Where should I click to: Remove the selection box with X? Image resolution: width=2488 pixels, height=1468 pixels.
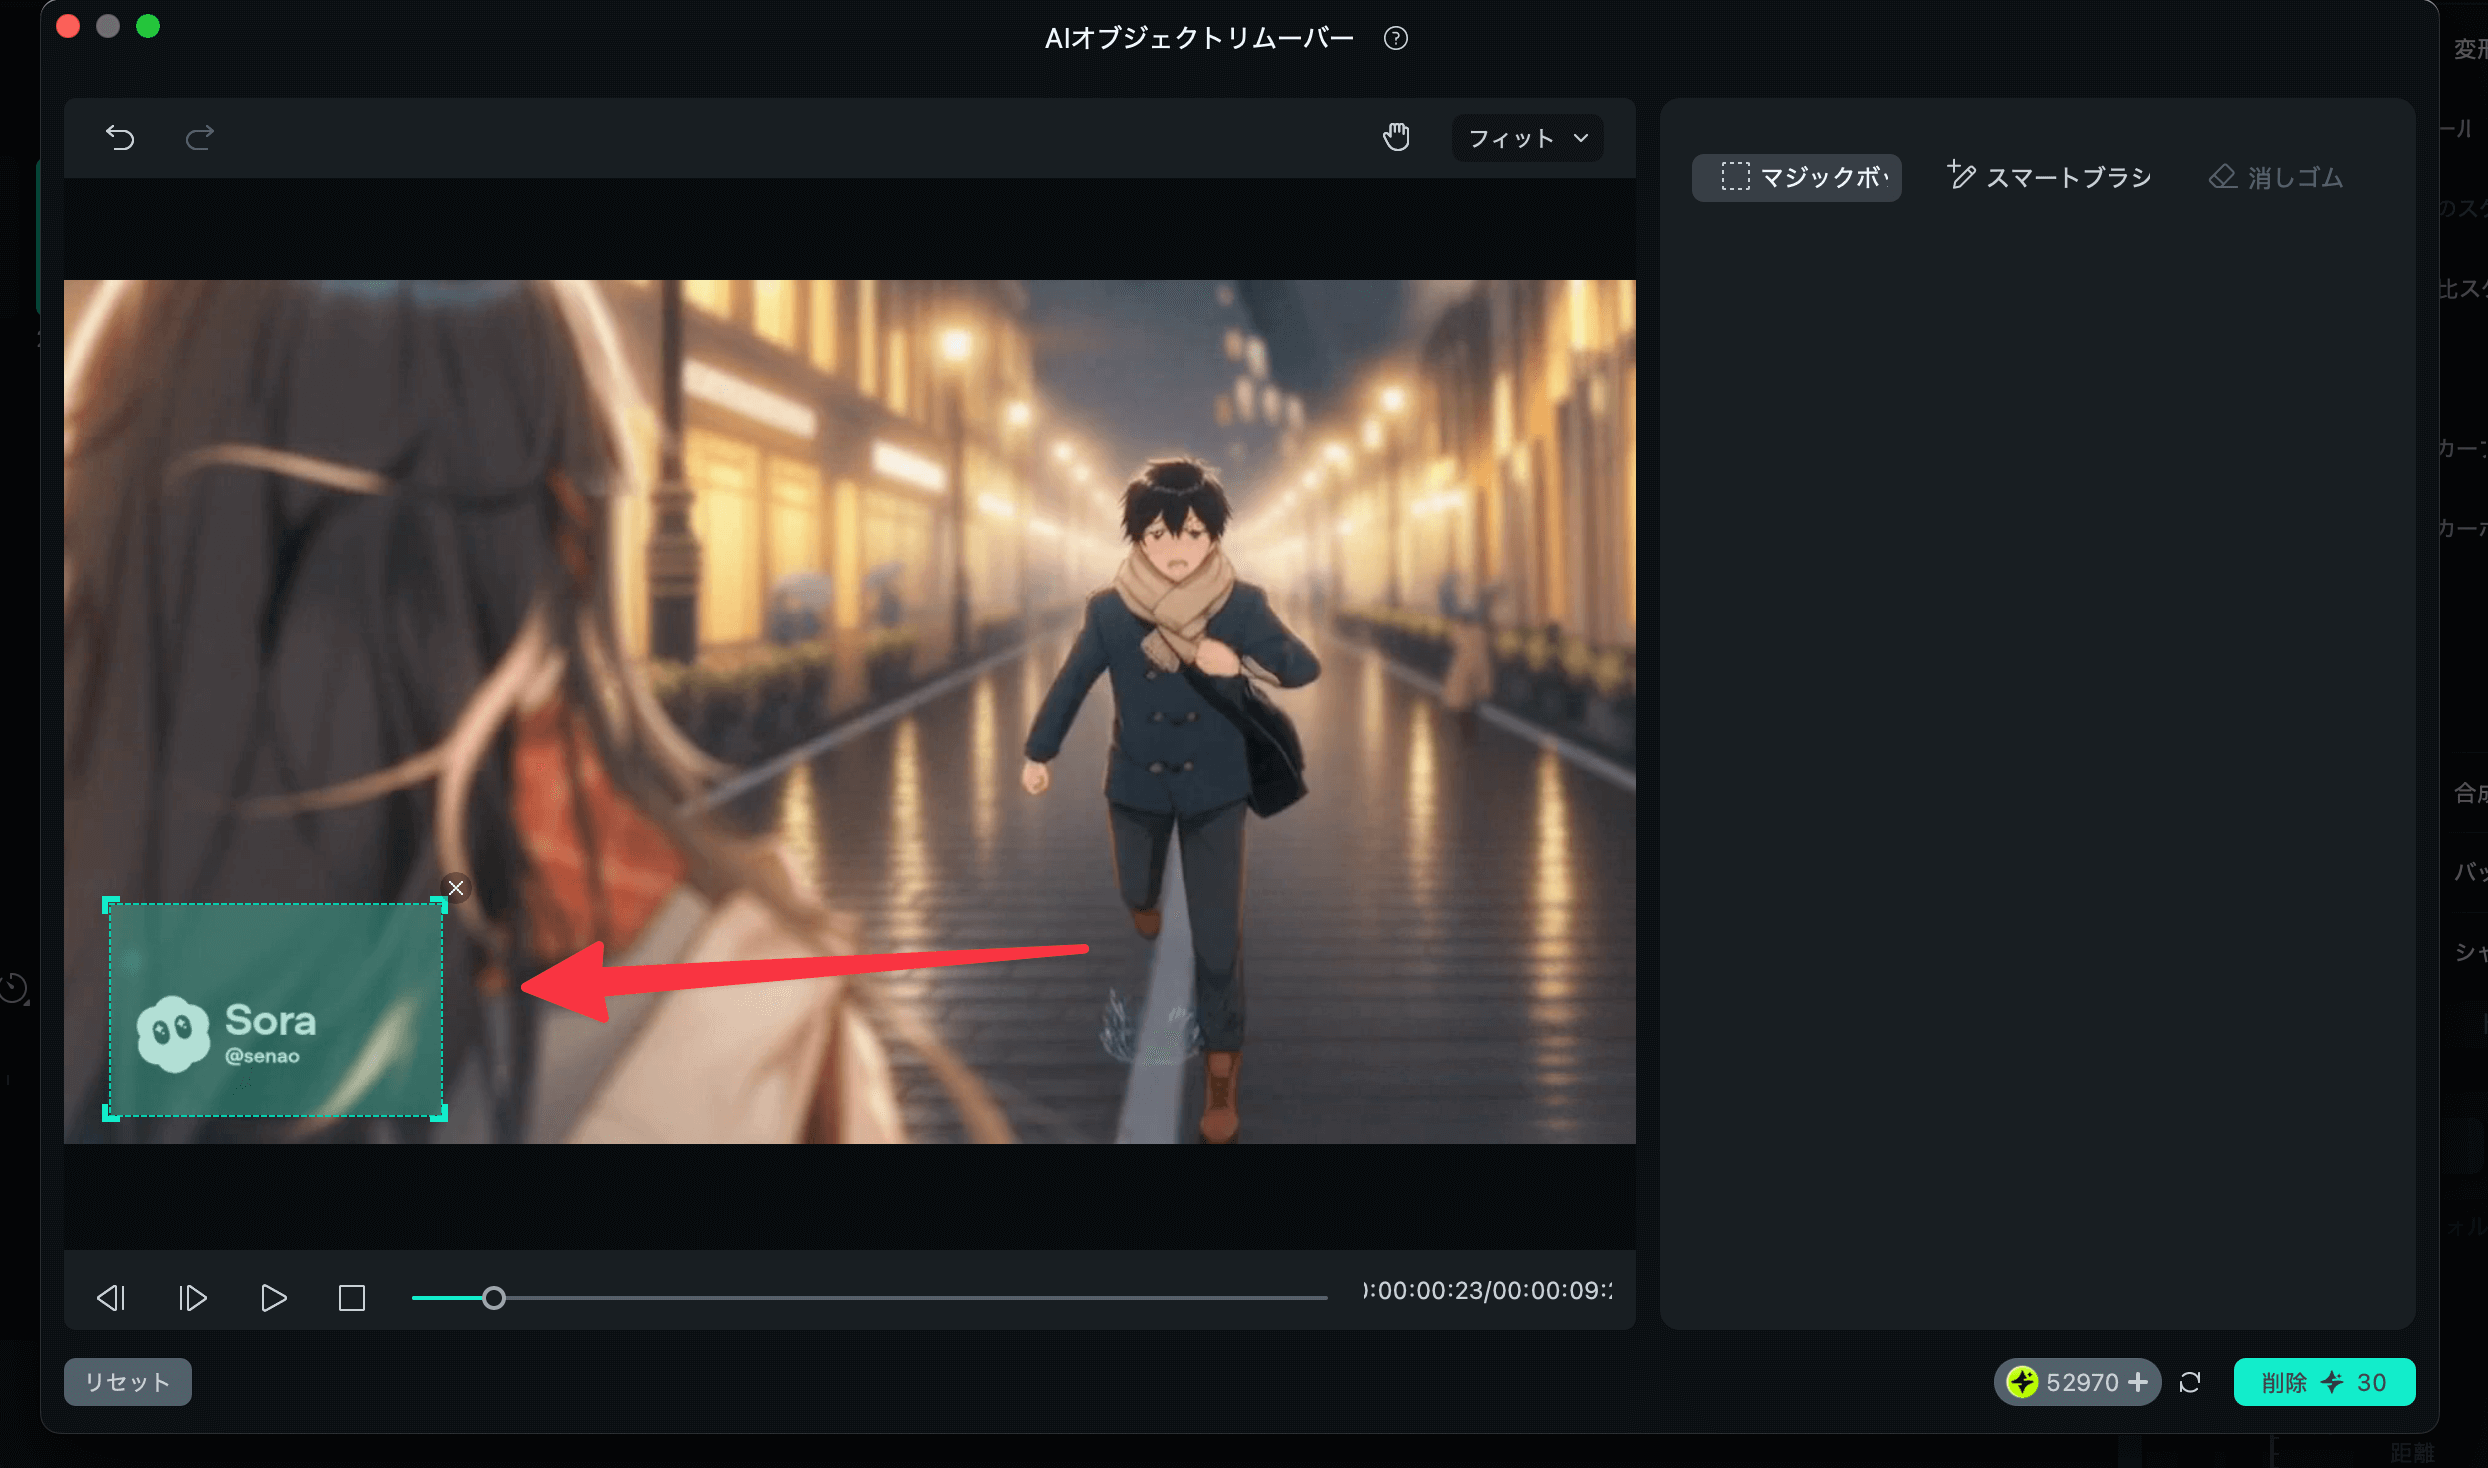(456, 888)
